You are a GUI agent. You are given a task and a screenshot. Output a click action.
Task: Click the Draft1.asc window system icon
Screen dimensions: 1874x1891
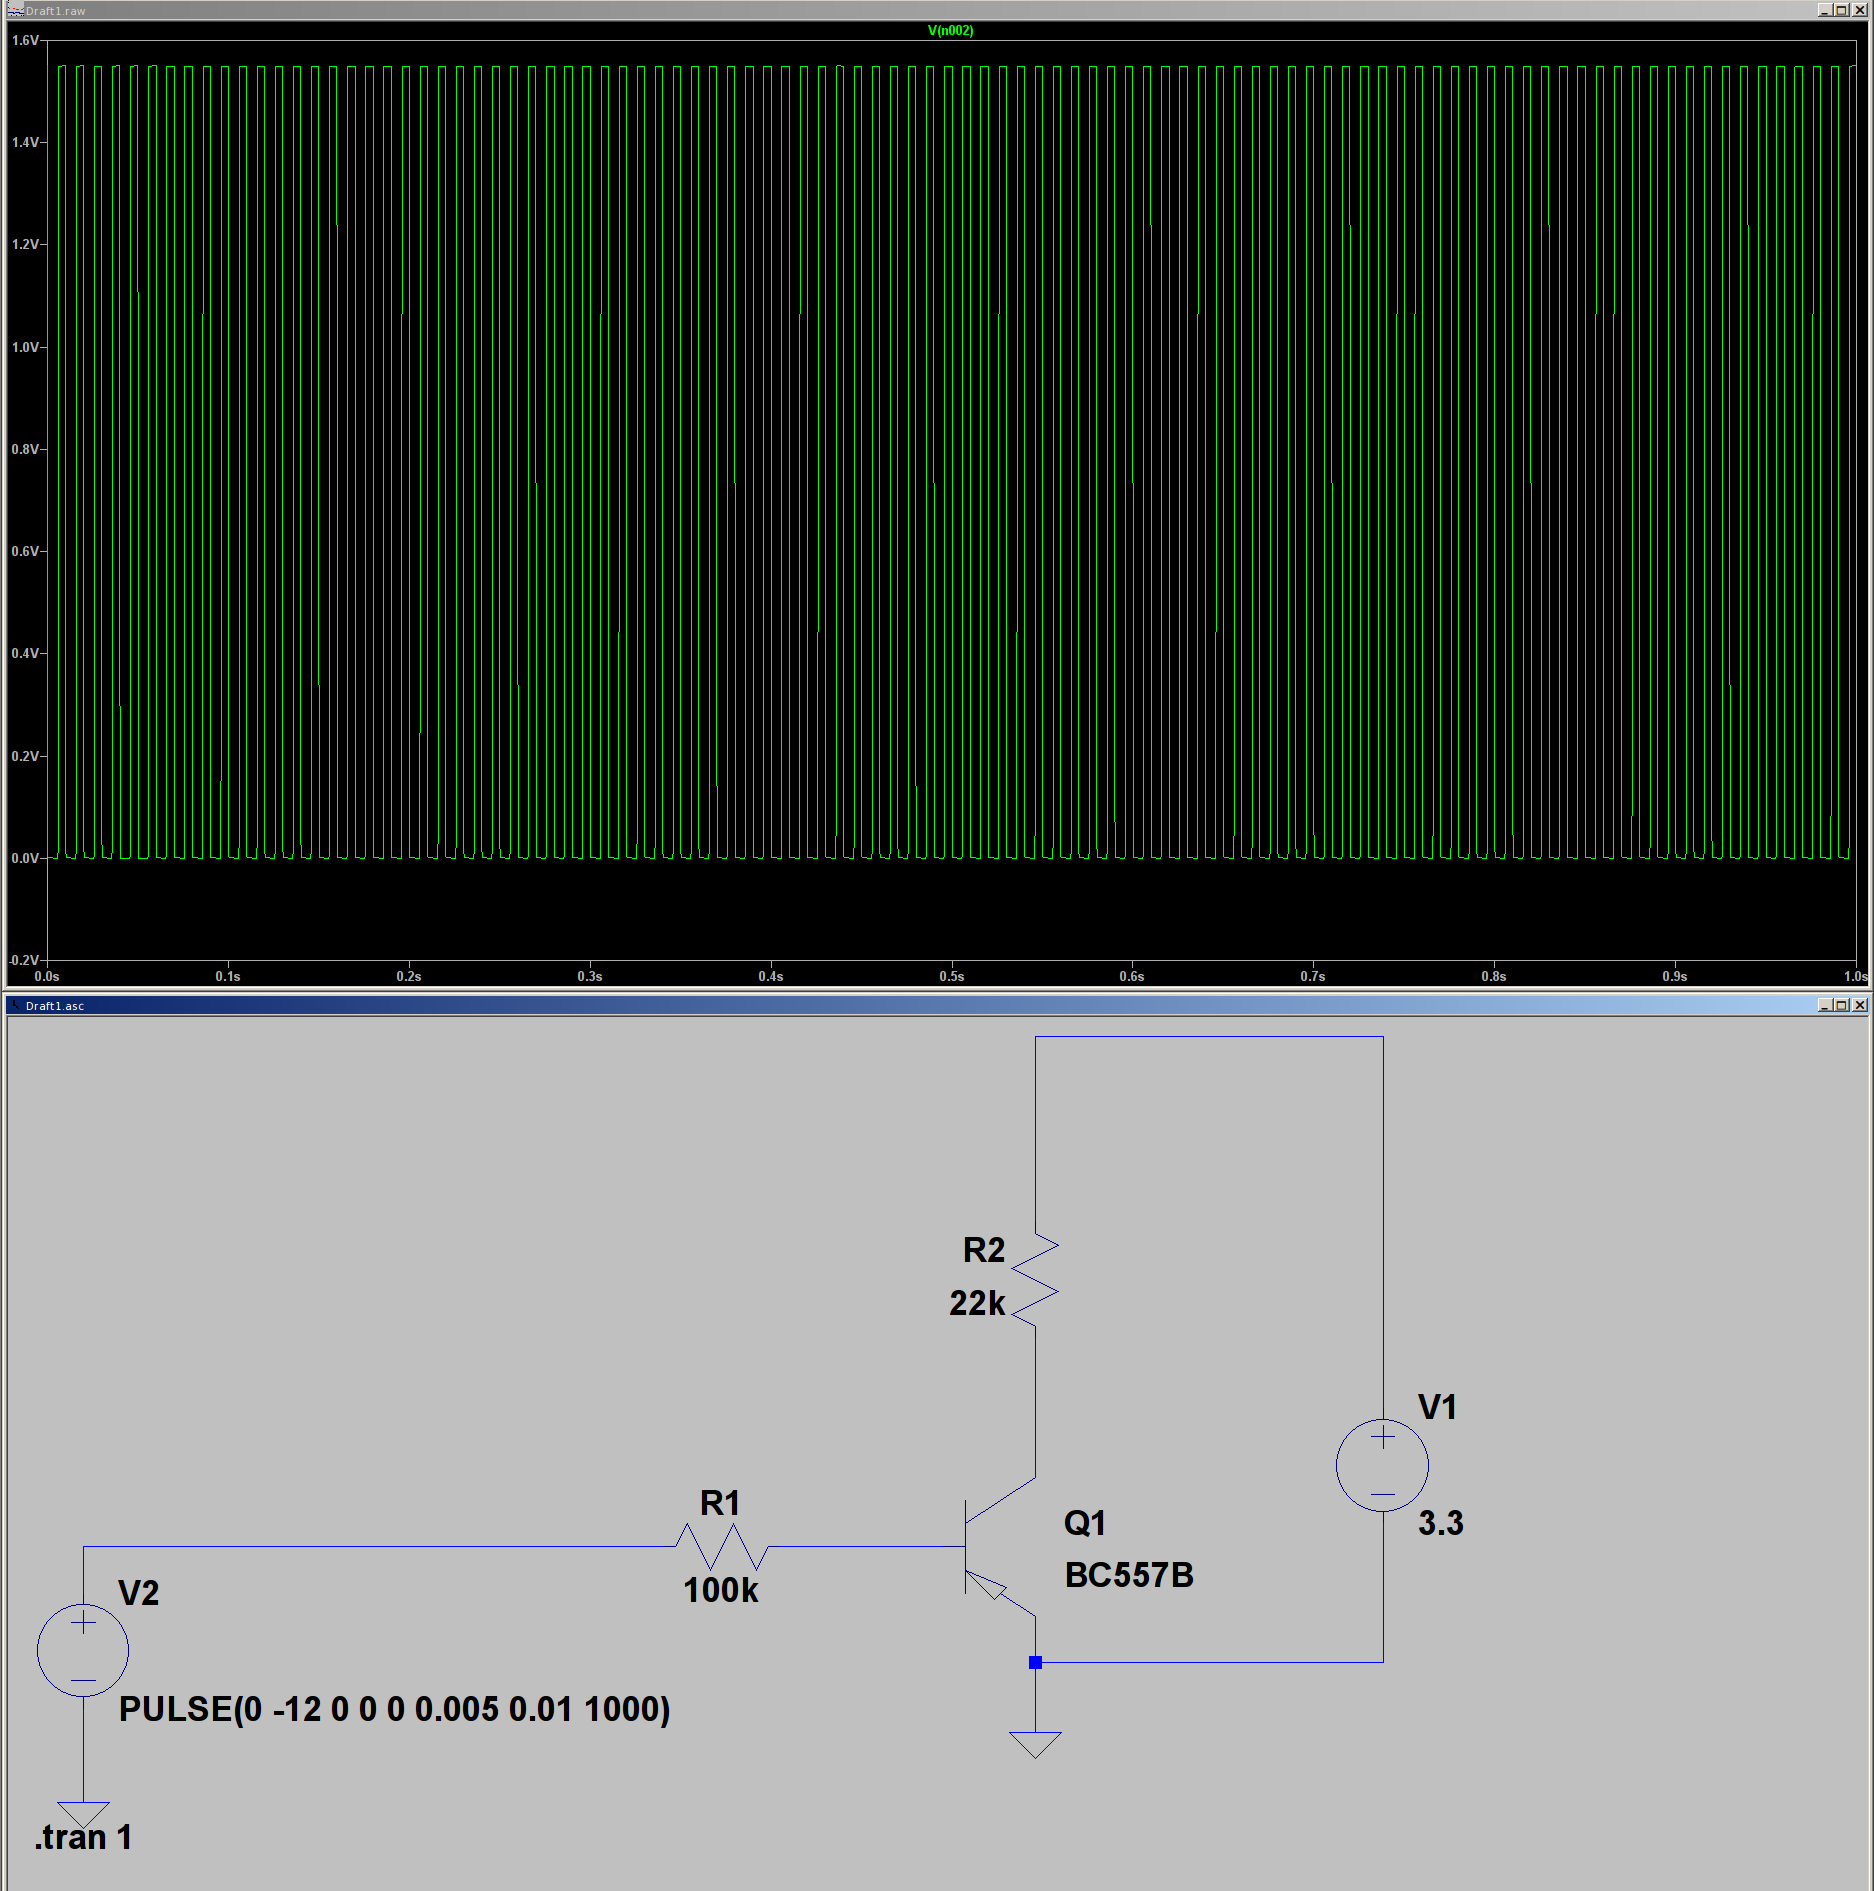(15, 1005)
